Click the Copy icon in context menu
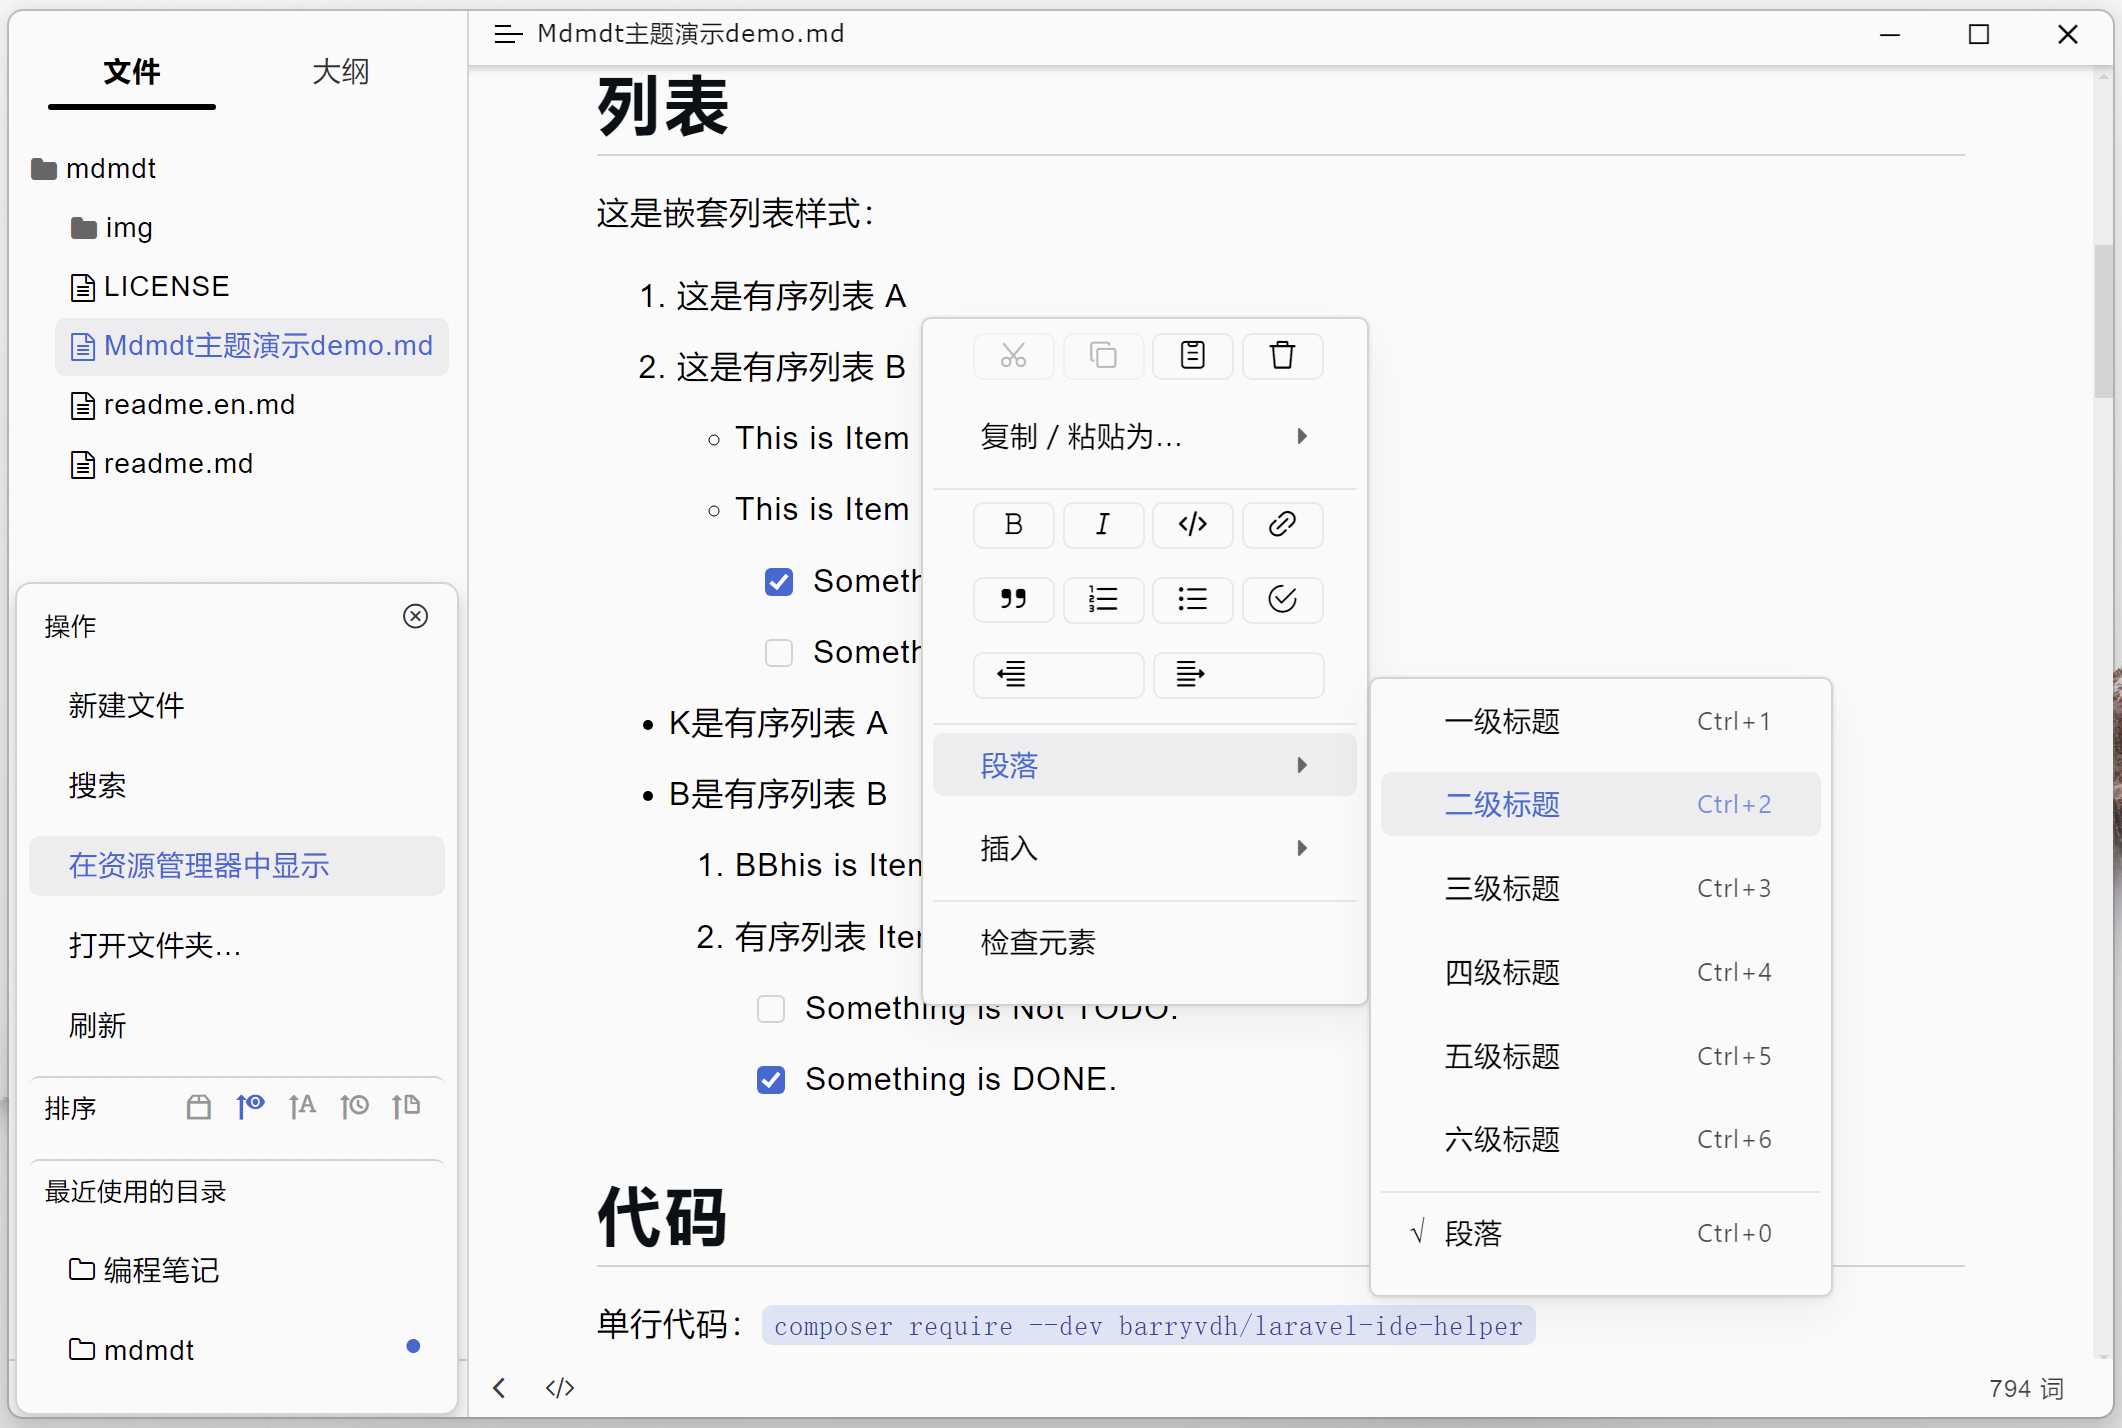The height and width of the screenshot is (1428, 2122). click(1103, 356)
